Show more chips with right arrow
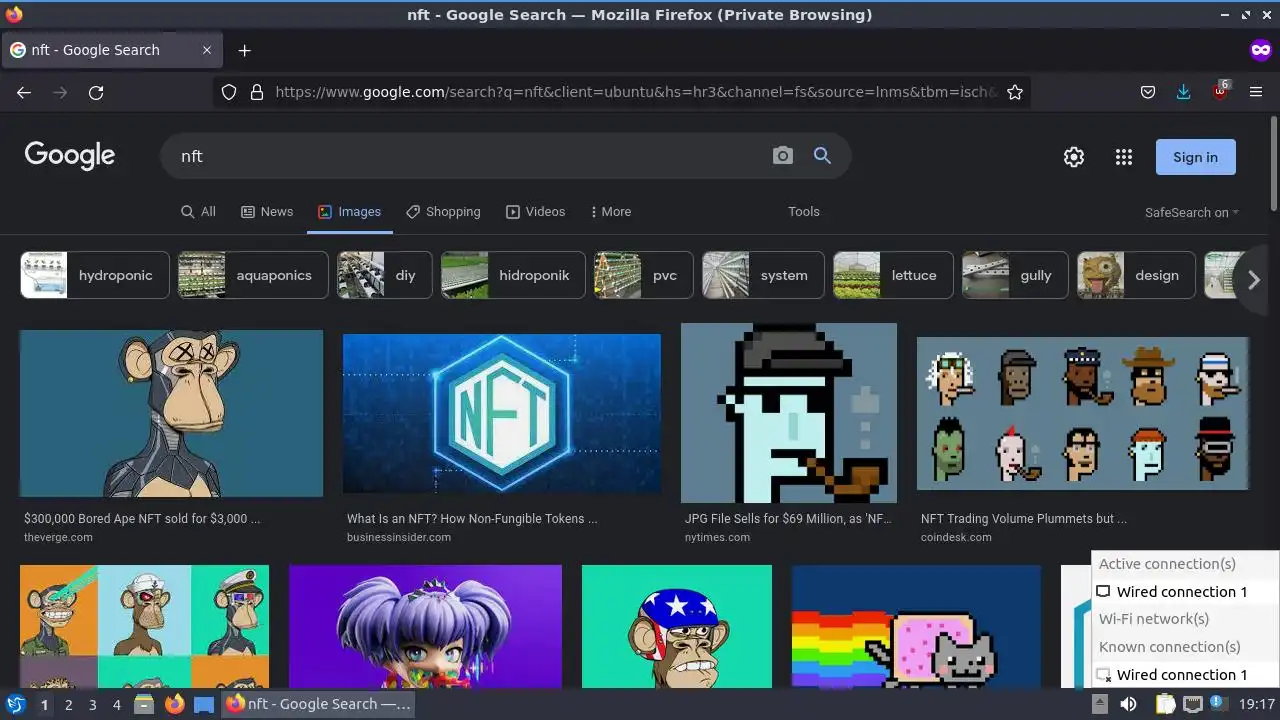1280x720 pixels. (x=1253, y=281)
